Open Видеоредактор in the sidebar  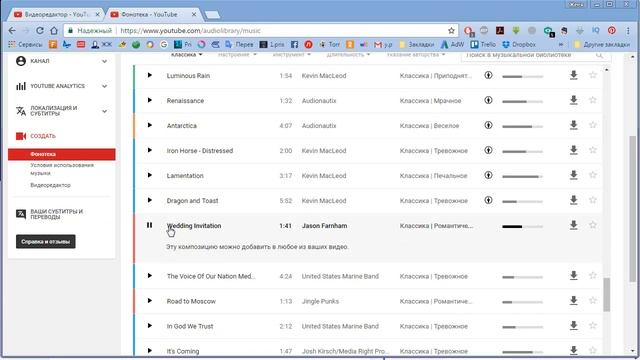point(50,185)
